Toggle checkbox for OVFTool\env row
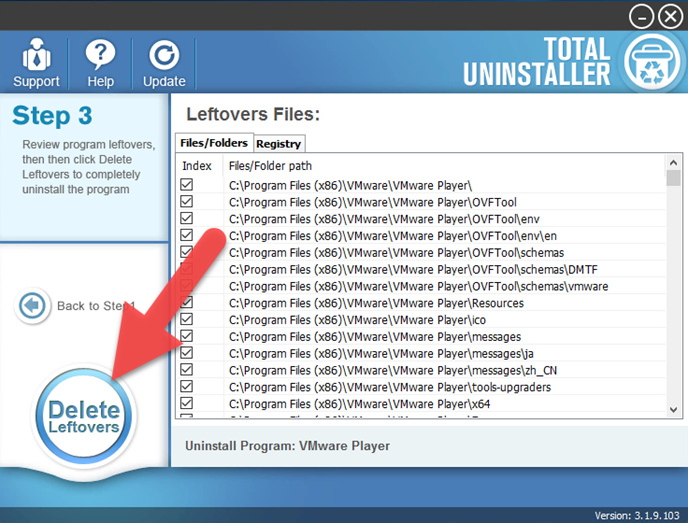This screenshot has width=688, height=523. (186, 218)
